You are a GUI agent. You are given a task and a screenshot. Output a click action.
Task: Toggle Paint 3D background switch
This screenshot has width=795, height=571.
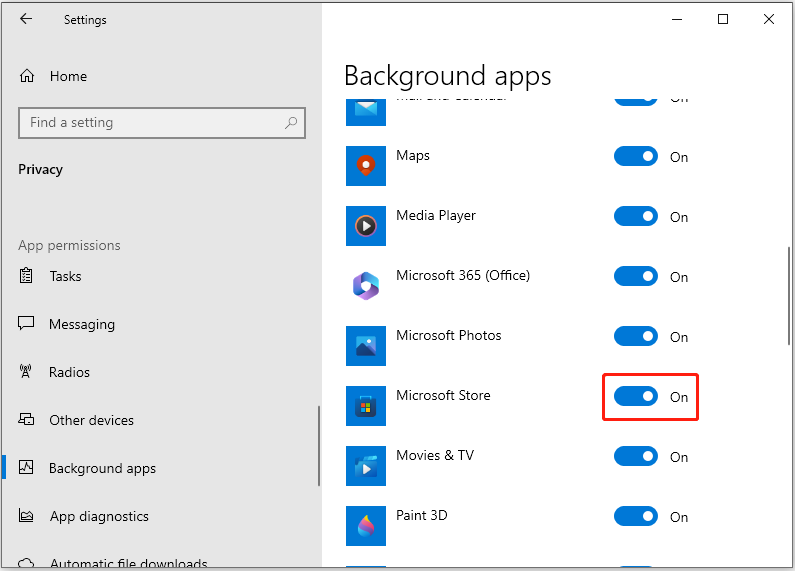pos(636,516)
